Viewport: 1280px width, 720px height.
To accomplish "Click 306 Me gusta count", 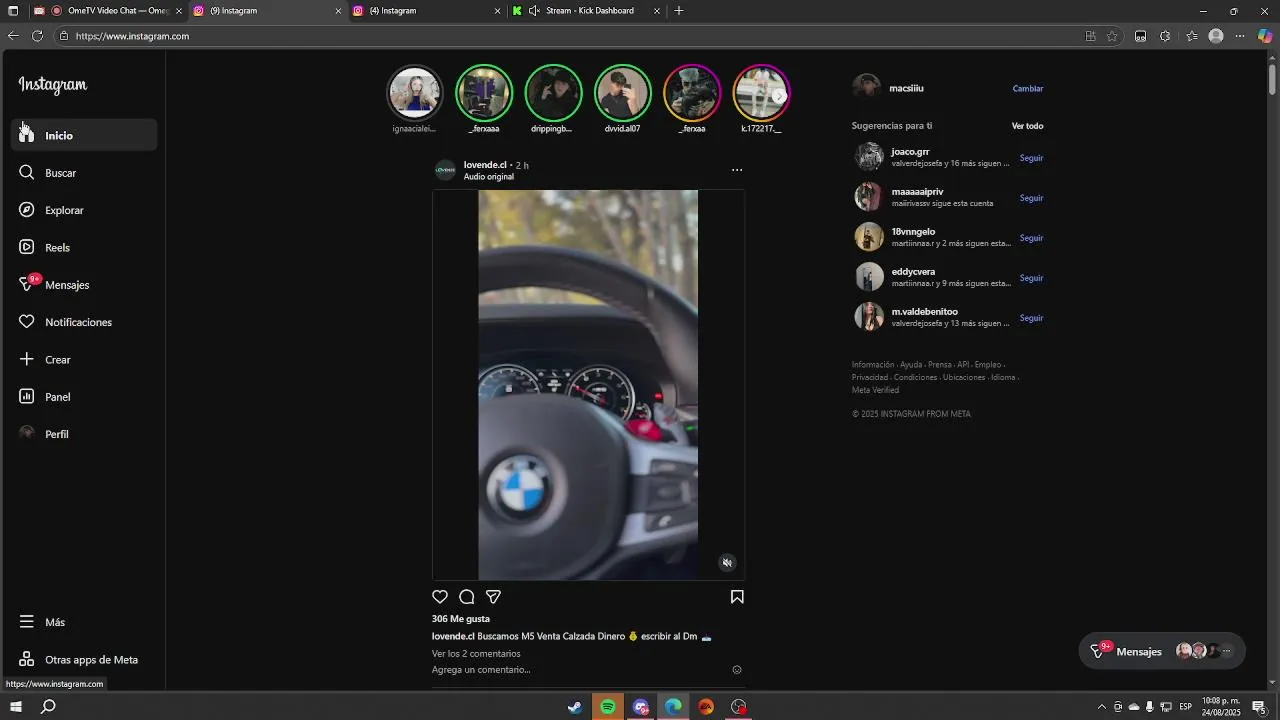I will (x=461, y=619).
